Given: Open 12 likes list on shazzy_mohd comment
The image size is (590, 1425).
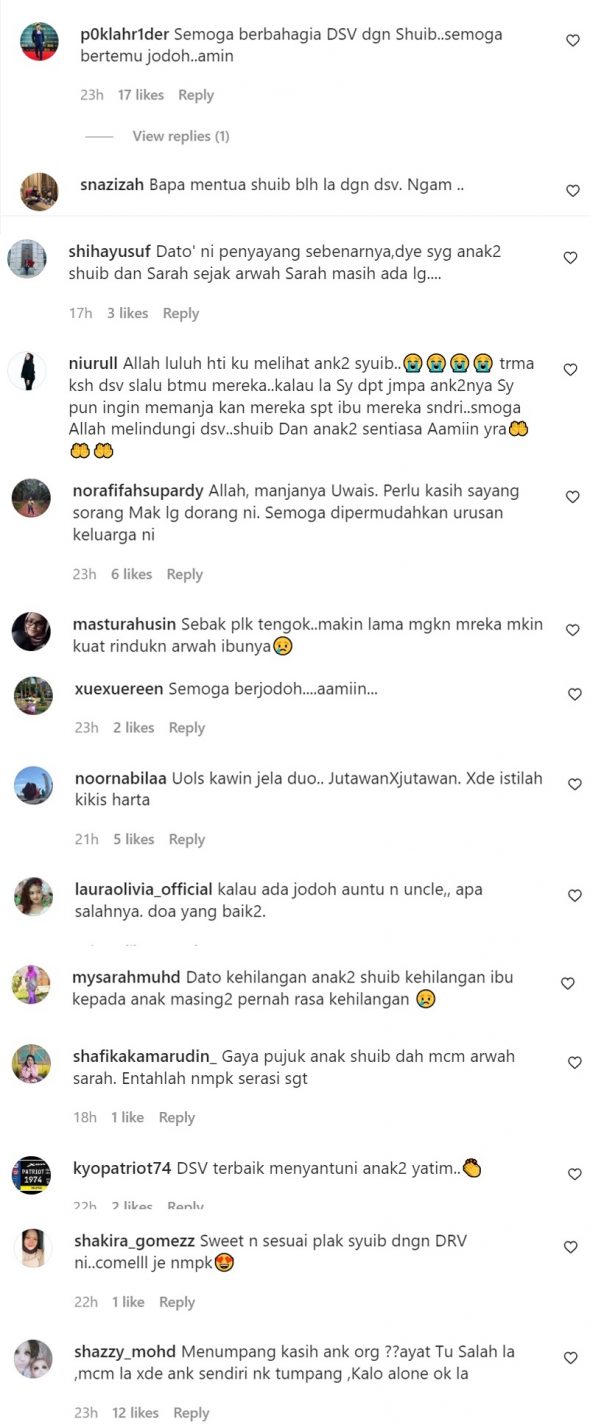Looking at the screenshot, I should point(136,1413).
